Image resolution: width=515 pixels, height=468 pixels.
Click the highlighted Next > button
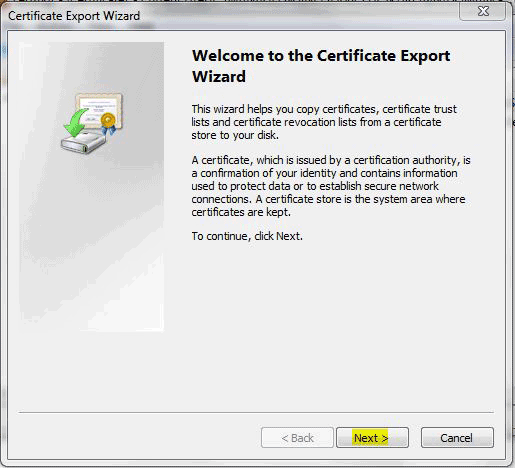click(x=372, y=437)
